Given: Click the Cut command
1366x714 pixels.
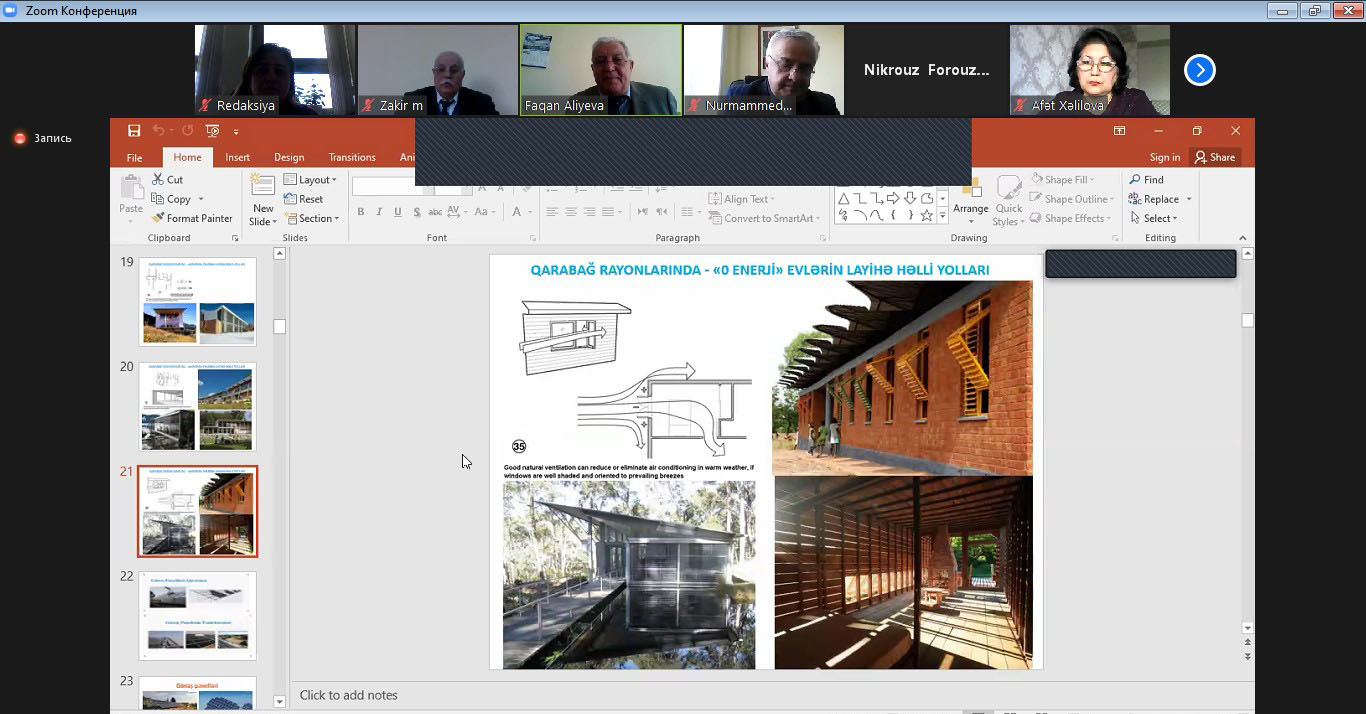Looking at the screenshot, I should point(167,180).
